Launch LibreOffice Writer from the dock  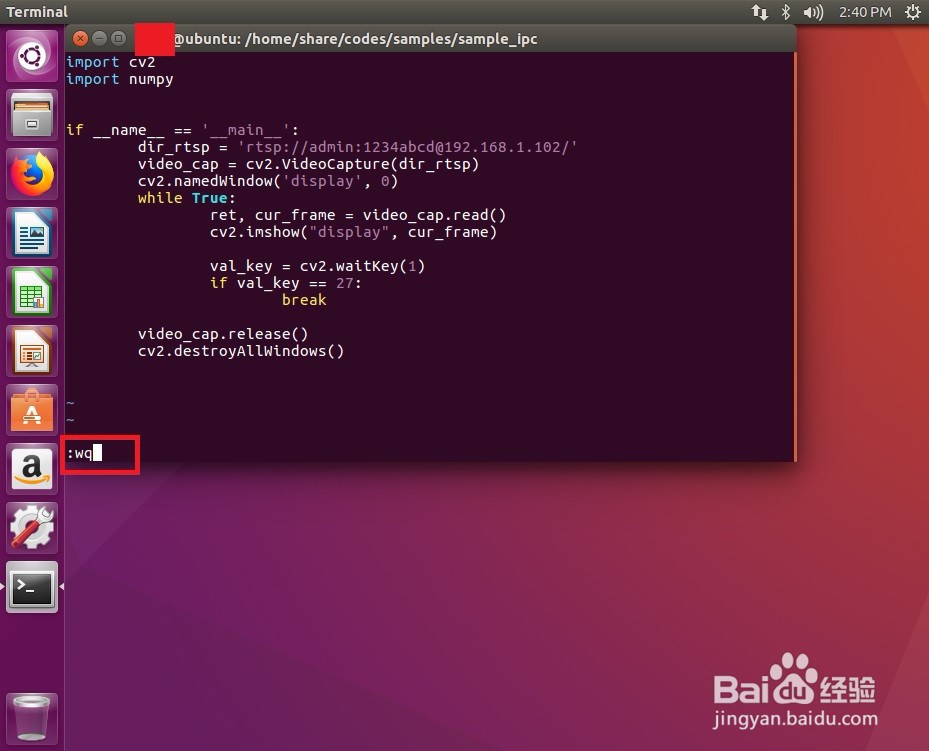point(32,232)
